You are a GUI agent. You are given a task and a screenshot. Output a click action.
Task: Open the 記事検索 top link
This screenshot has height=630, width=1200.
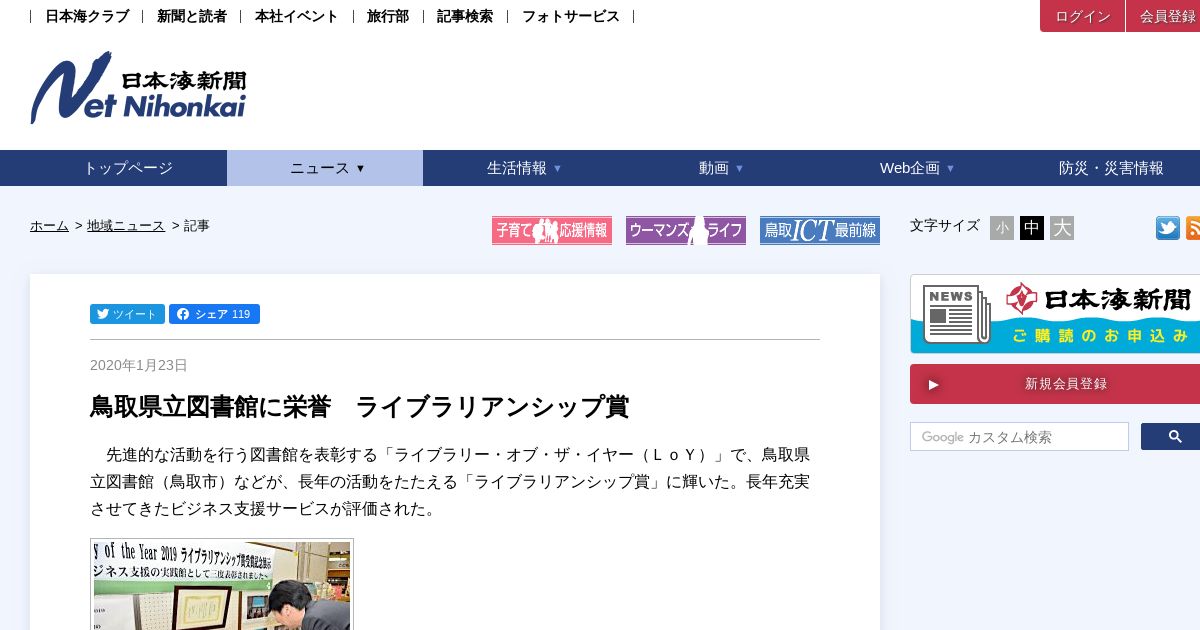pos(465,16)
